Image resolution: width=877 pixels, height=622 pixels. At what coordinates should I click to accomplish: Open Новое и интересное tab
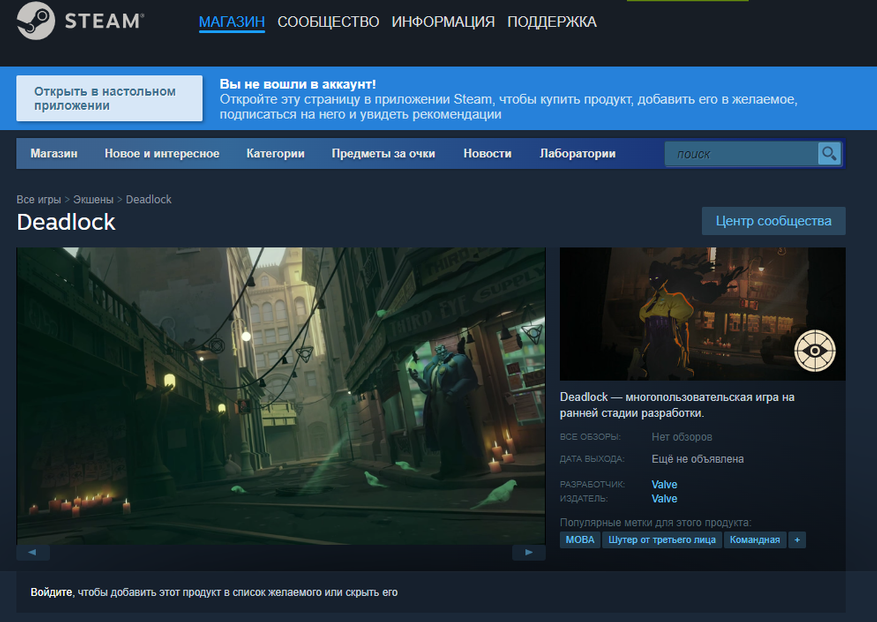tap(162, 154)
